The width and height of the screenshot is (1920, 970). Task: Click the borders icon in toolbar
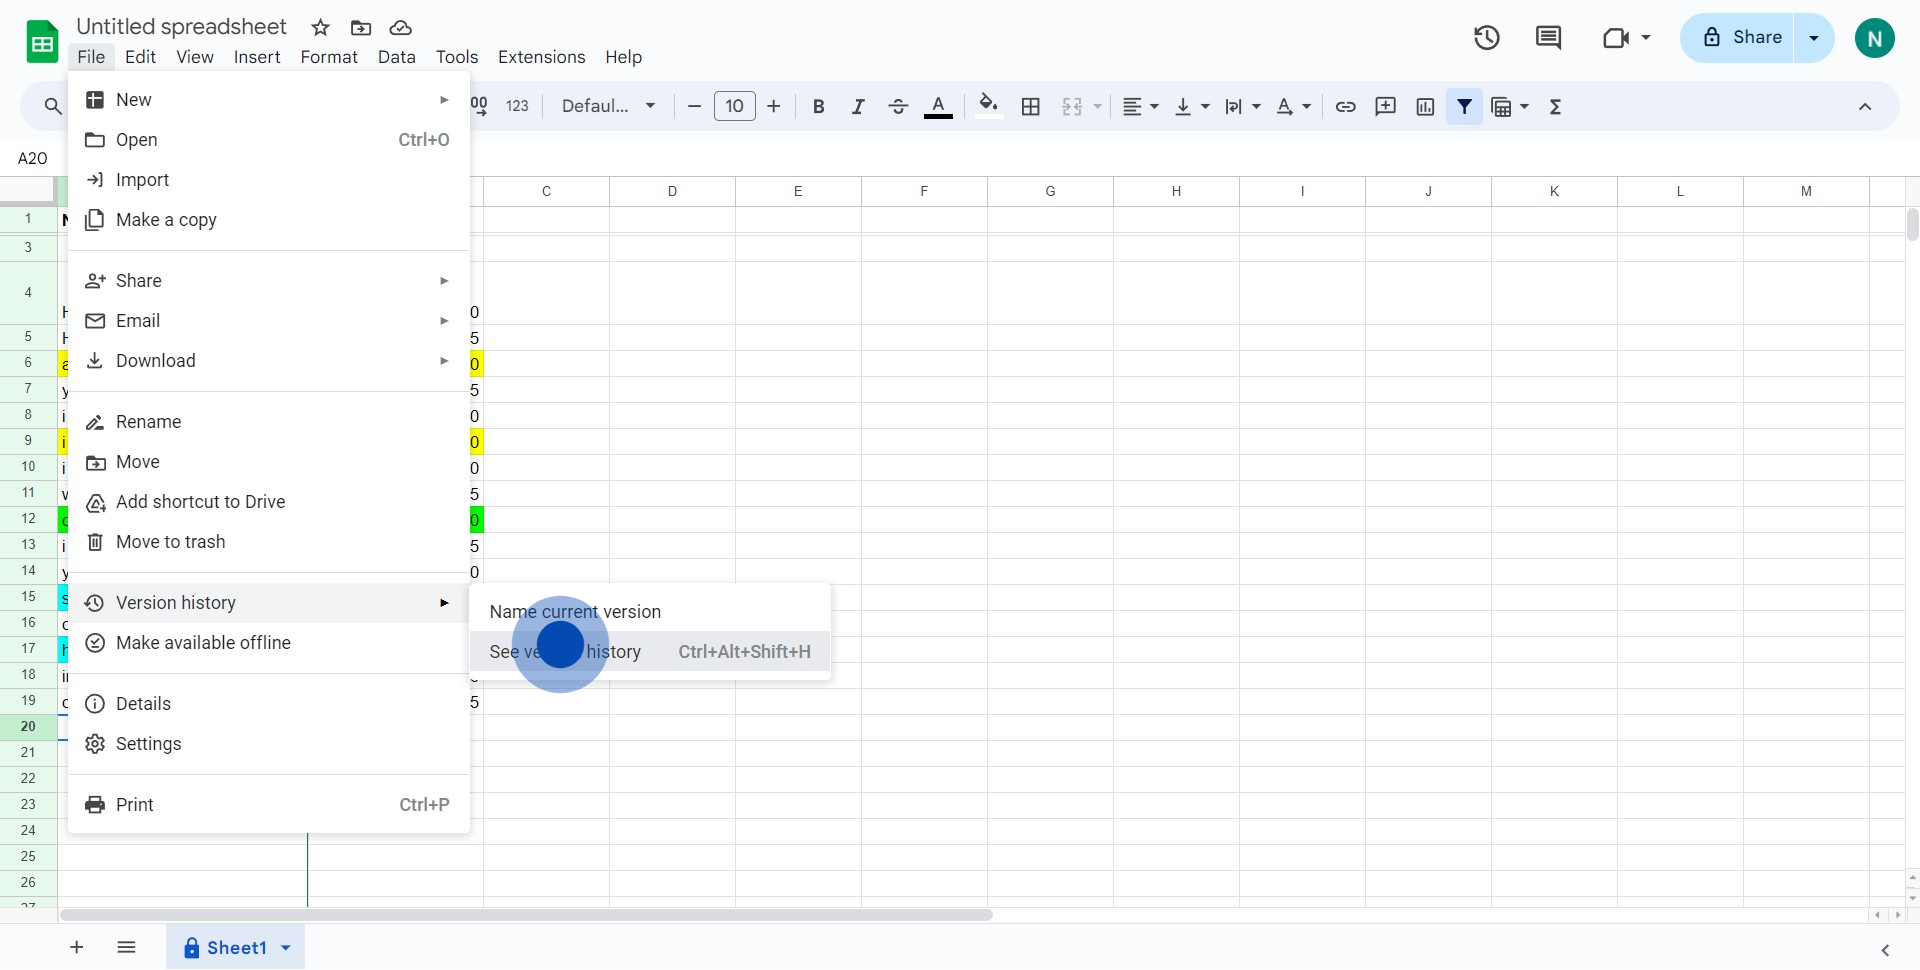1031,107
